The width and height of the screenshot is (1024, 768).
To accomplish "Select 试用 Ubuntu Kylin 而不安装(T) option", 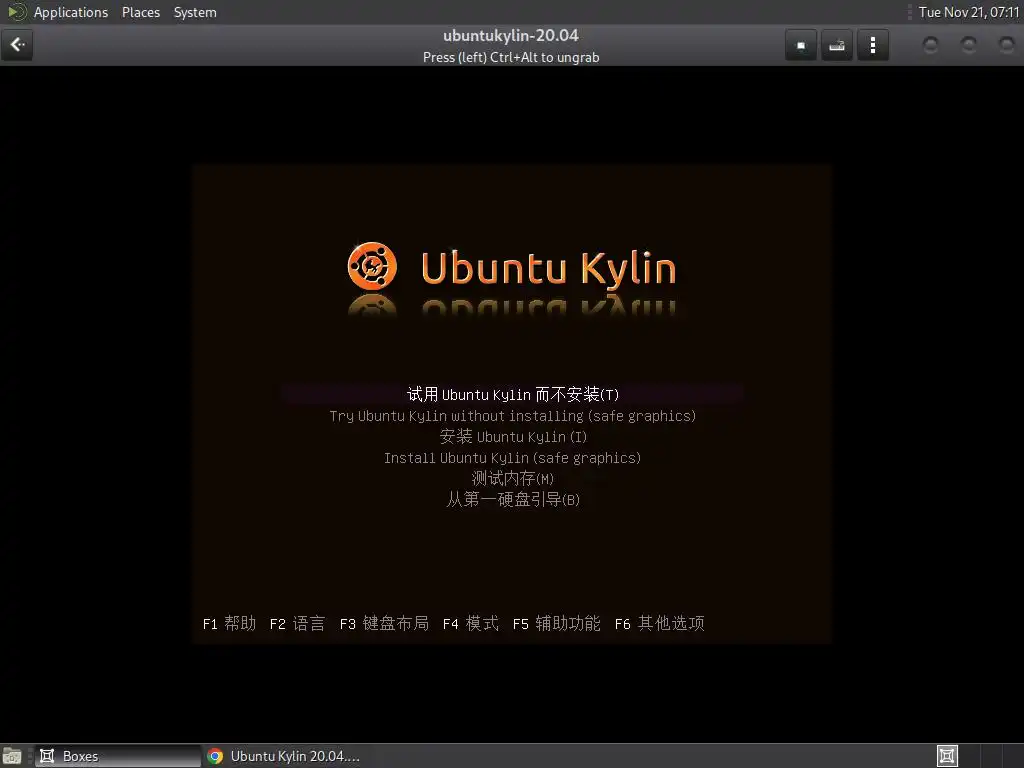I will click(x=513, y=394).
